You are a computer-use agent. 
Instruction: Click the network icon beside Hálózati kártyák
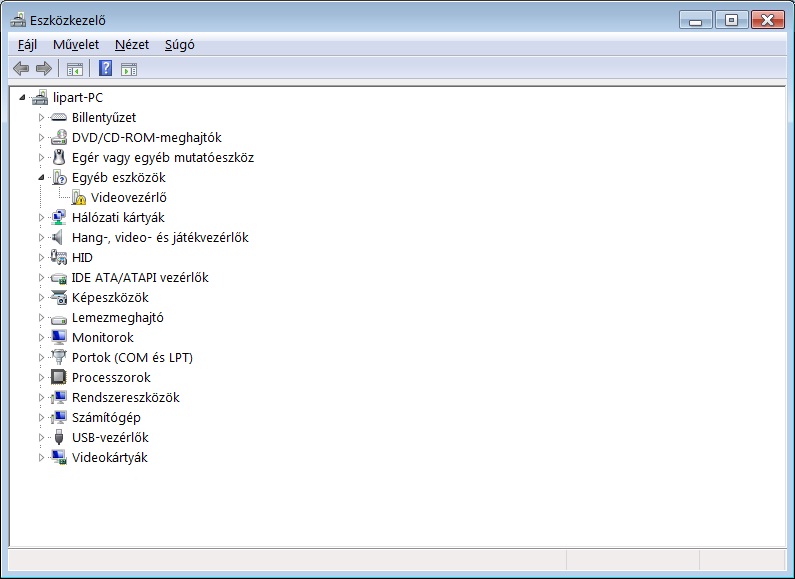pos(59,218)
